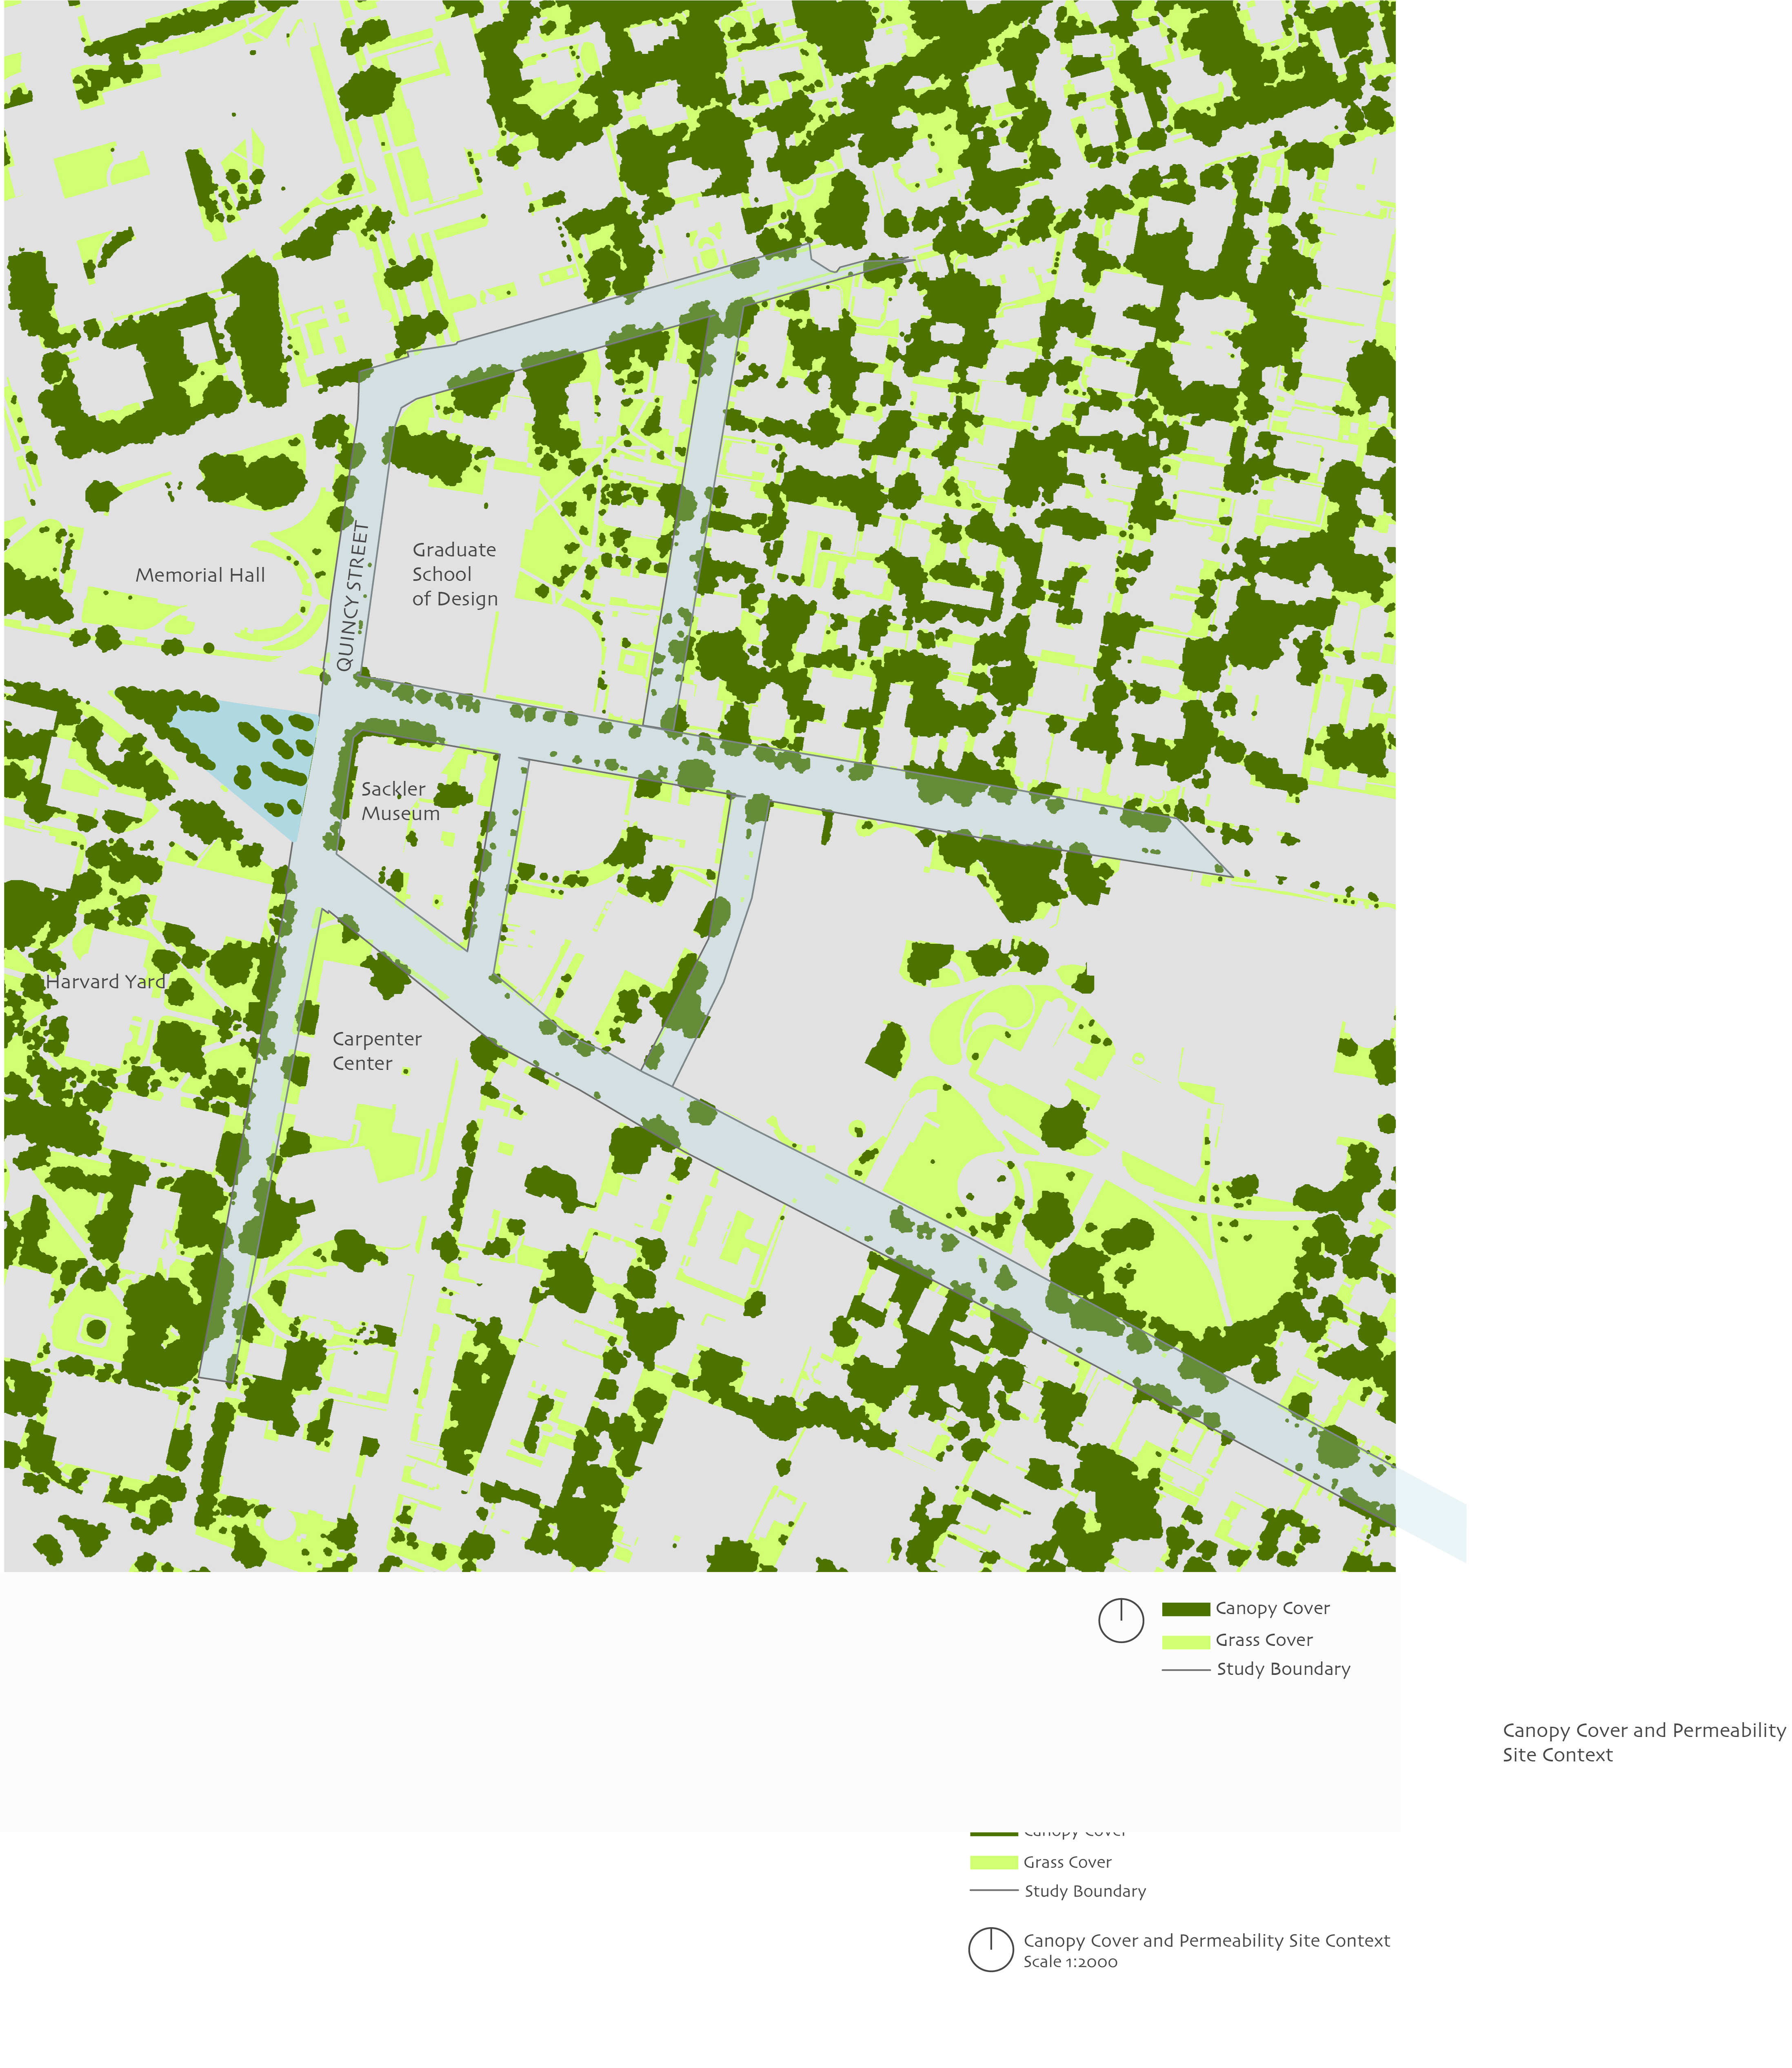Select the dark green Canopy Cover legend swatch
Image resolution: width=1792 pixels, height=2068 pixels.
[x=1186, y=1609]
